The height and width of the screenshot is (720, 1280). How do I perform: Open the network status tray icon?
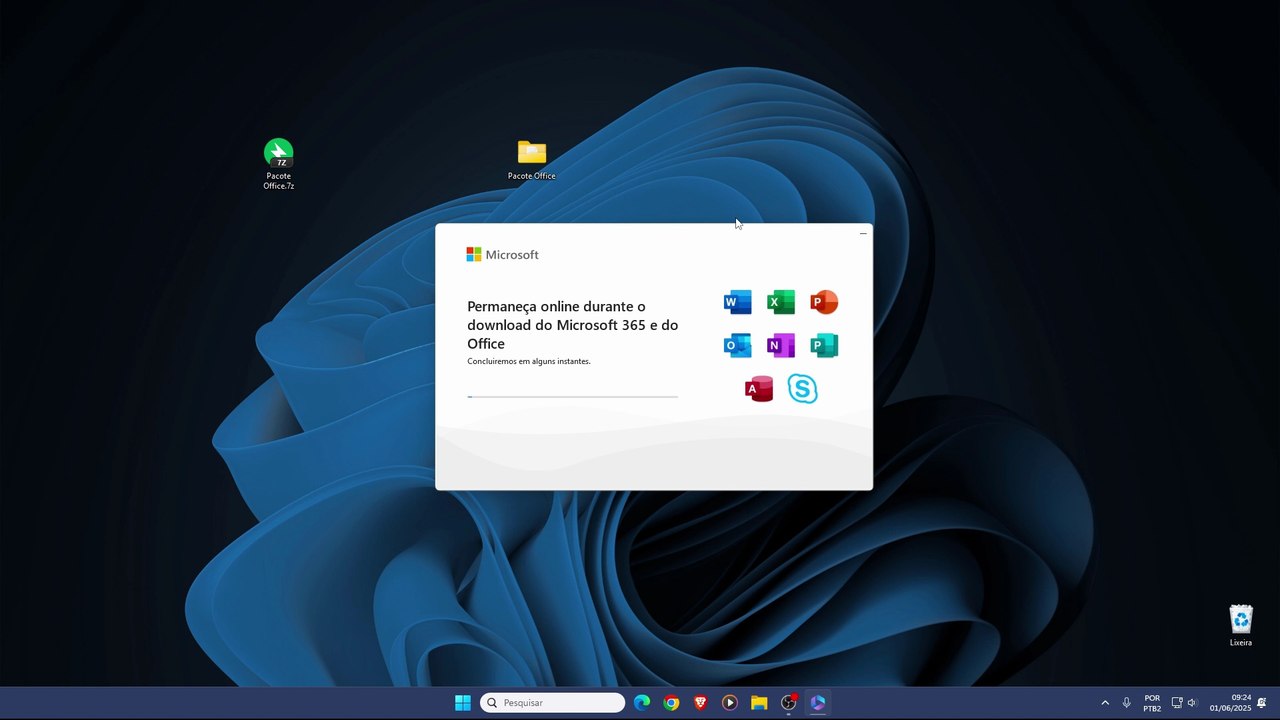1177,703
